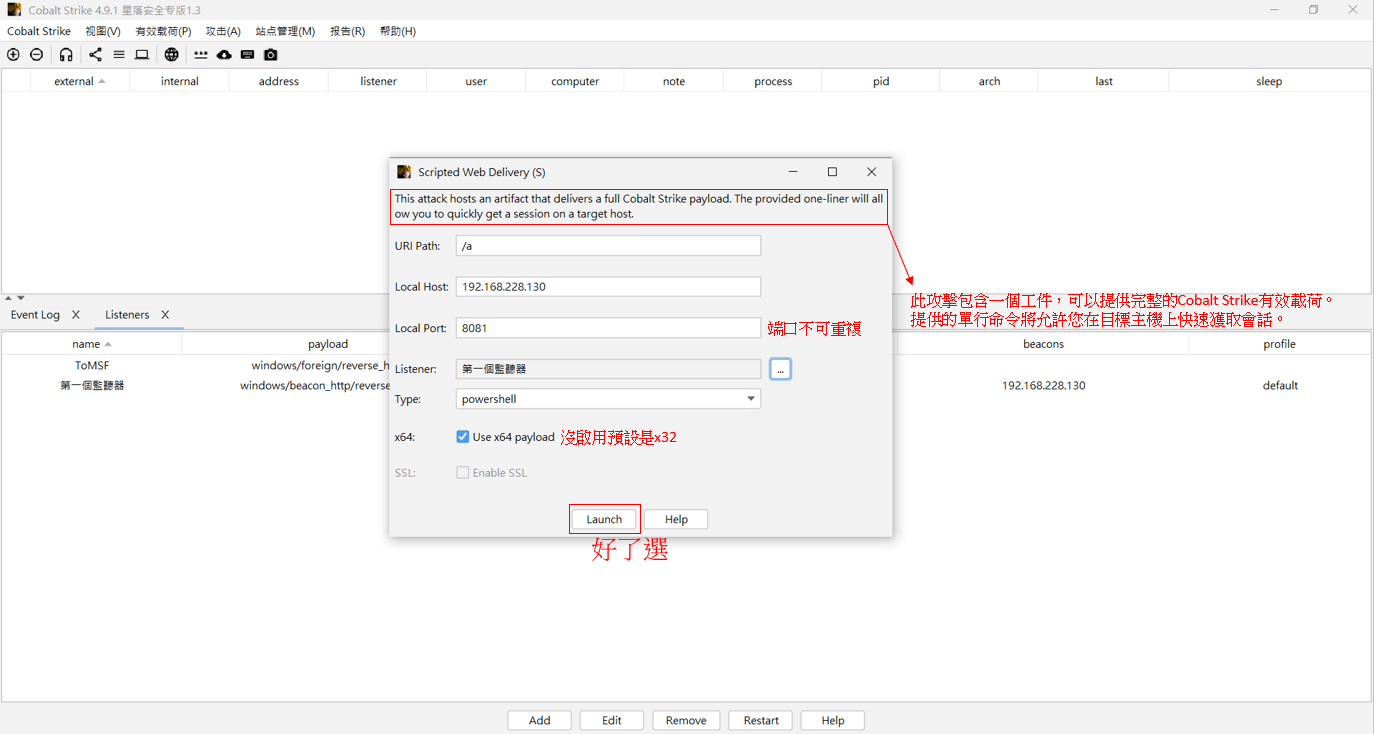Image resolution: width=1374 pixels, height=734 pixels.
Task: Sort sessions by the last column
Action: pyautogui.click(x=1104, y=81)
